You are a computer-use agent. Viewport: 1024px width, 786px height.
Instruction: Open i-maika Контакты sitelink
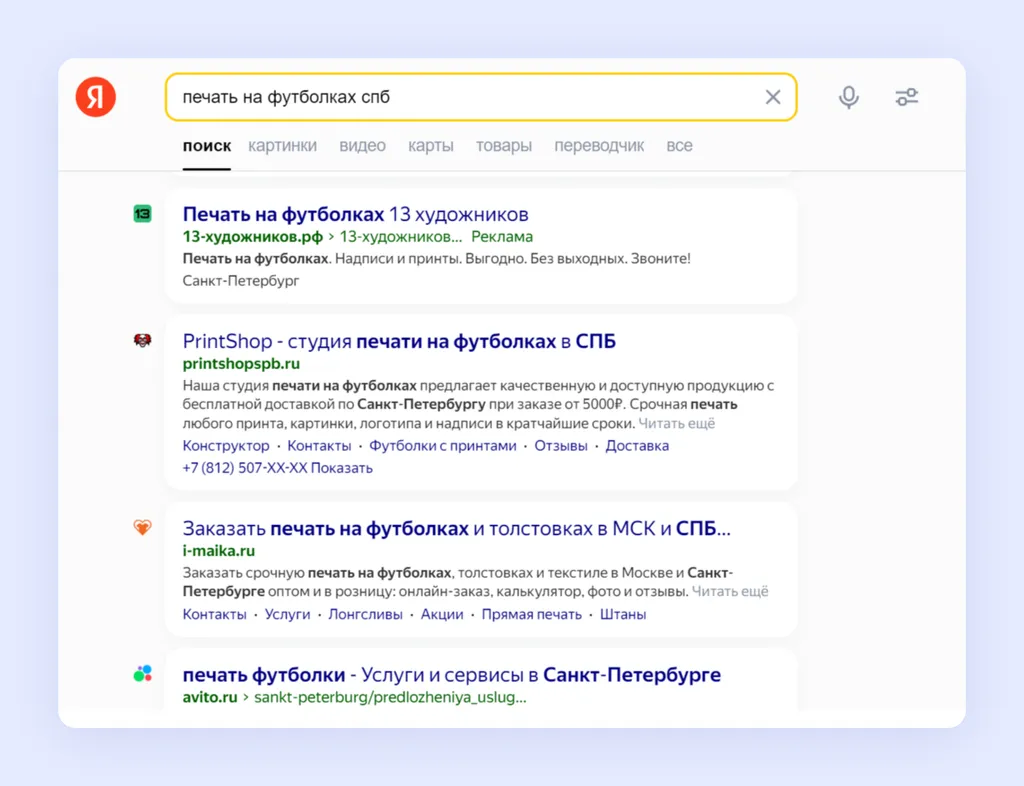point(214,614)
